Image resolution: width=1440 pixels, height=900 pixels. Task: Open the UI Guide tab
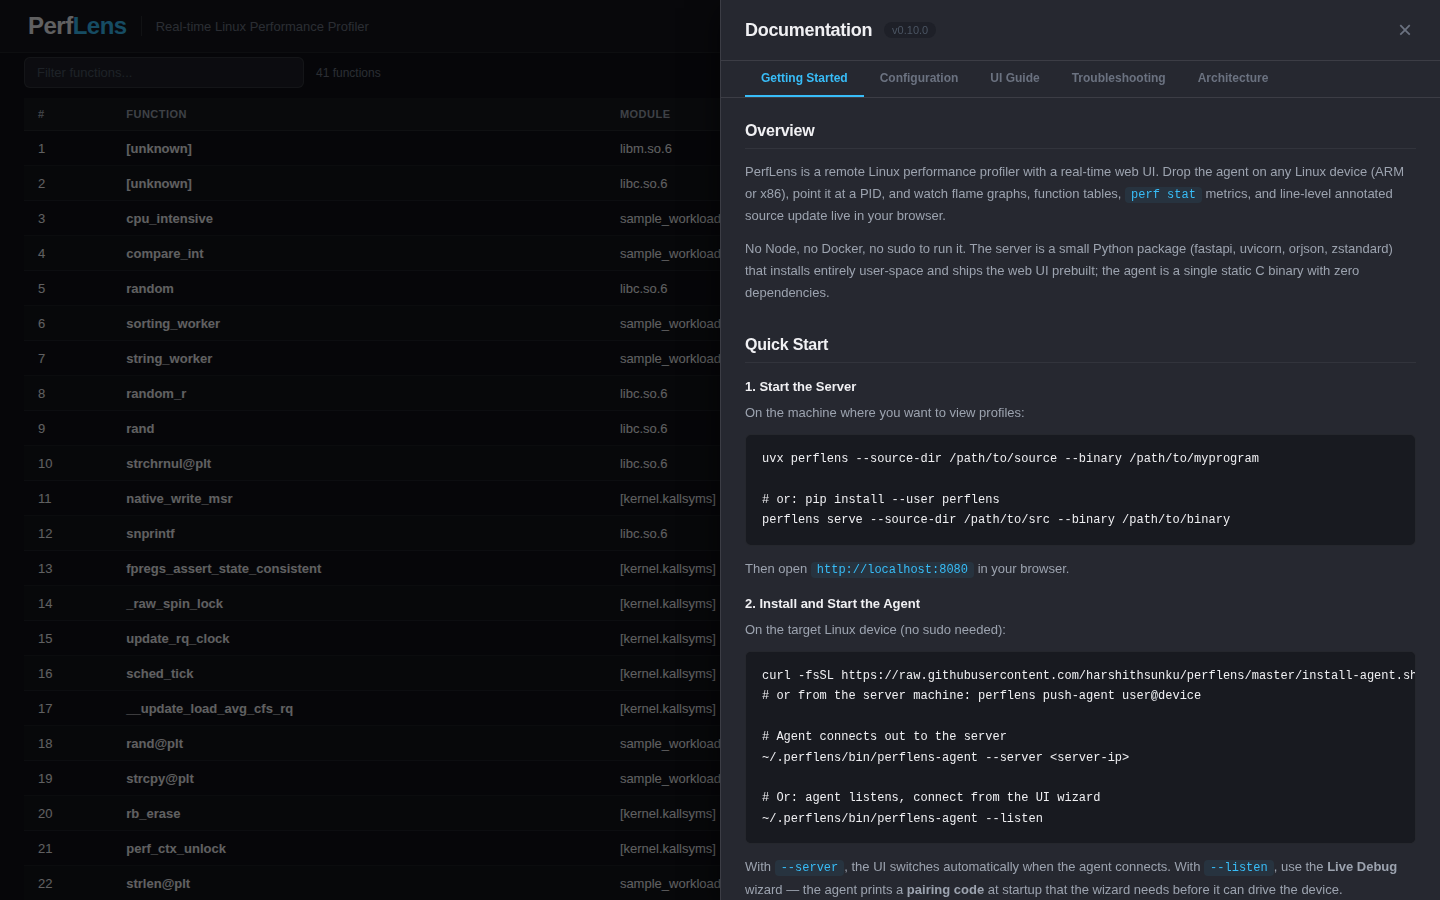pos(1015,78)
